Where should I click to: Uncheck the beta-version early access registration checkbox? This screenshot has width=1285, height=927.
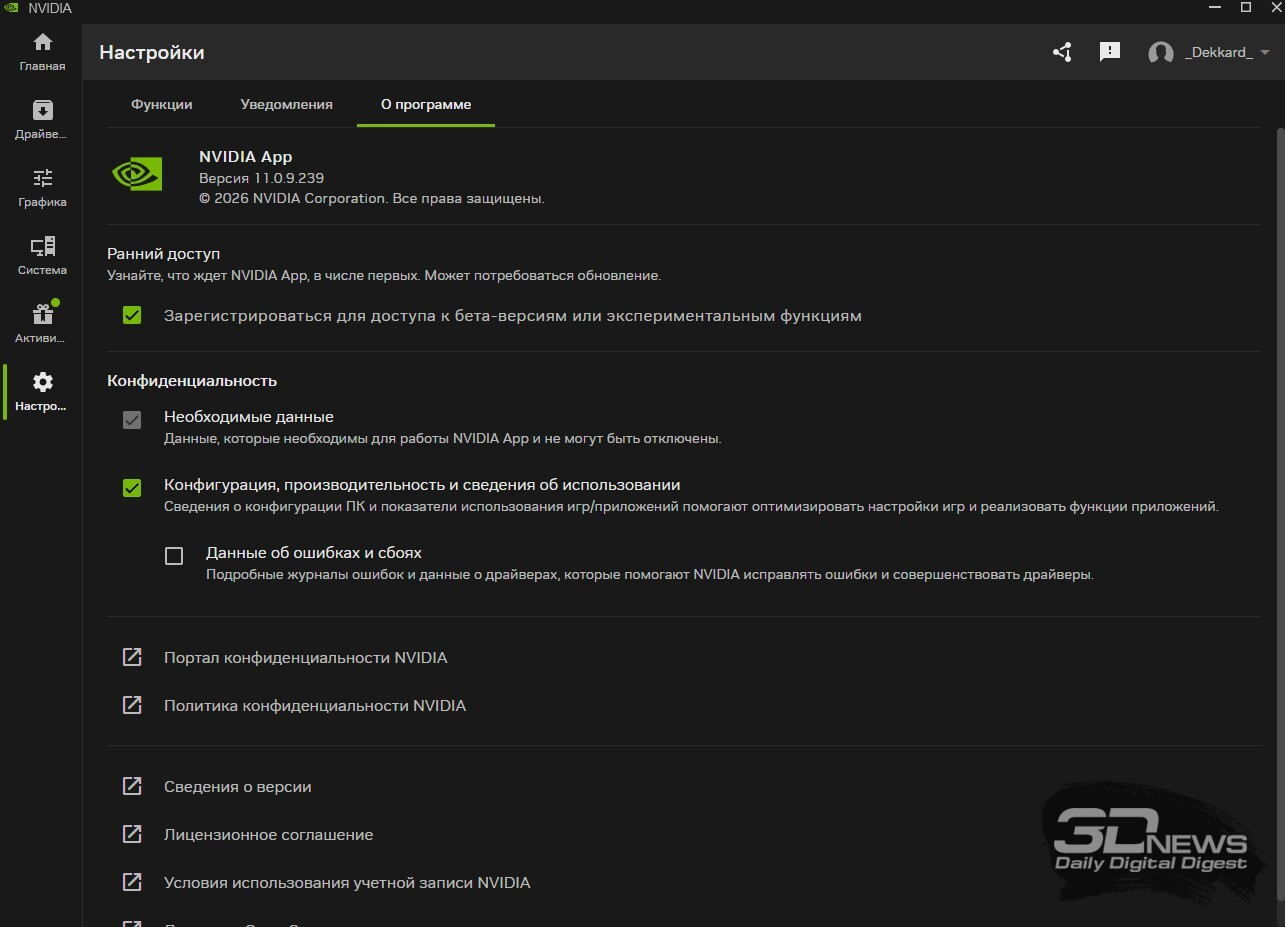click(132, 315)
